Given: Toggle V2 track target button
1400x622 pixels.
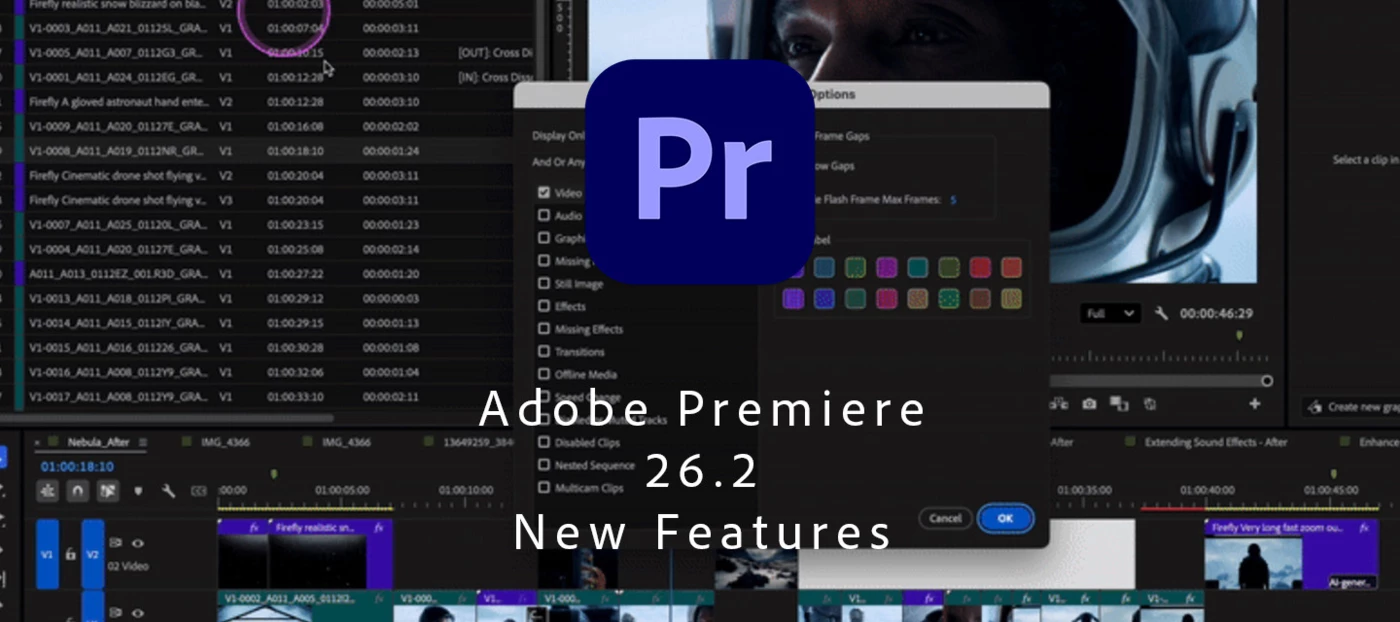Looking at the screenshot, I should [93, 553].
